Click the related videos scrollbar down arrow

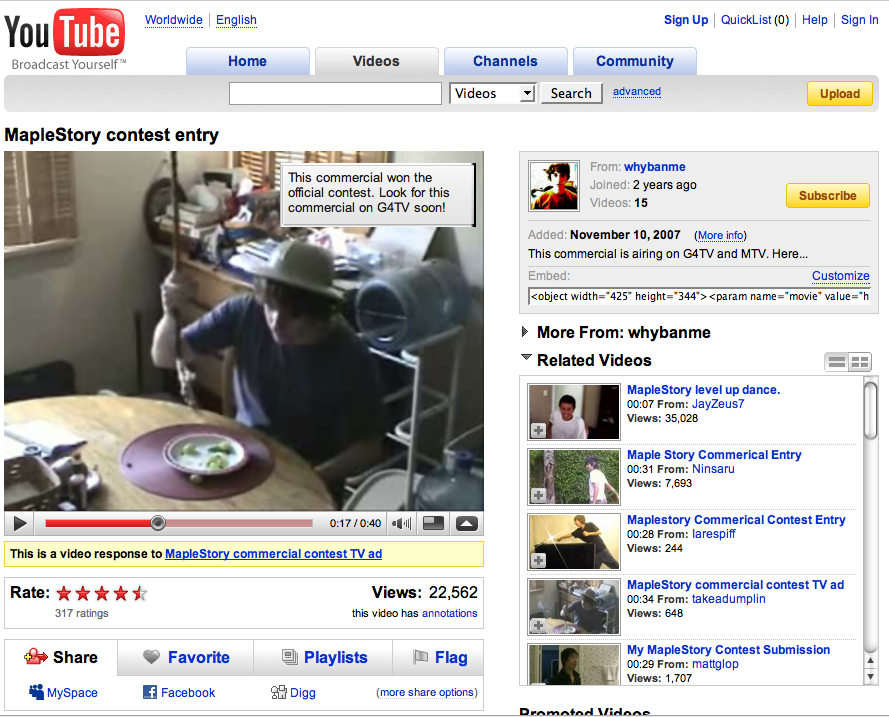[x=870, y=676]
